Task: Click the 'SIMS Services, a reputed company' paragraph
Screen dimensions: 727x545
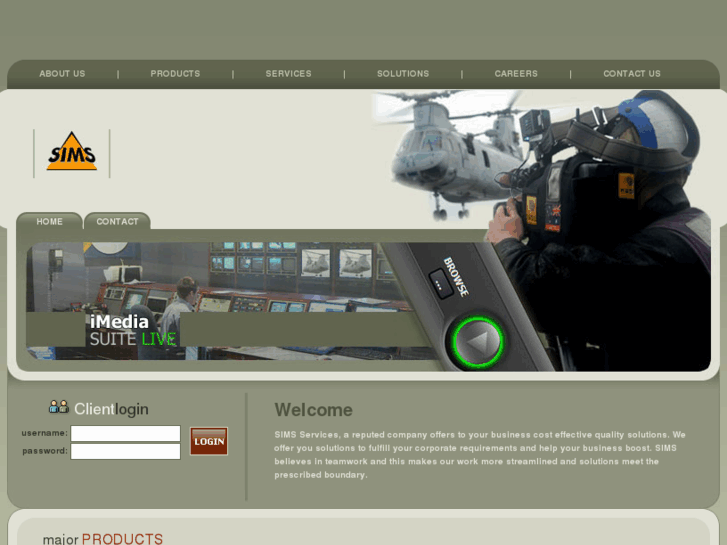Action: click(479, 455)
